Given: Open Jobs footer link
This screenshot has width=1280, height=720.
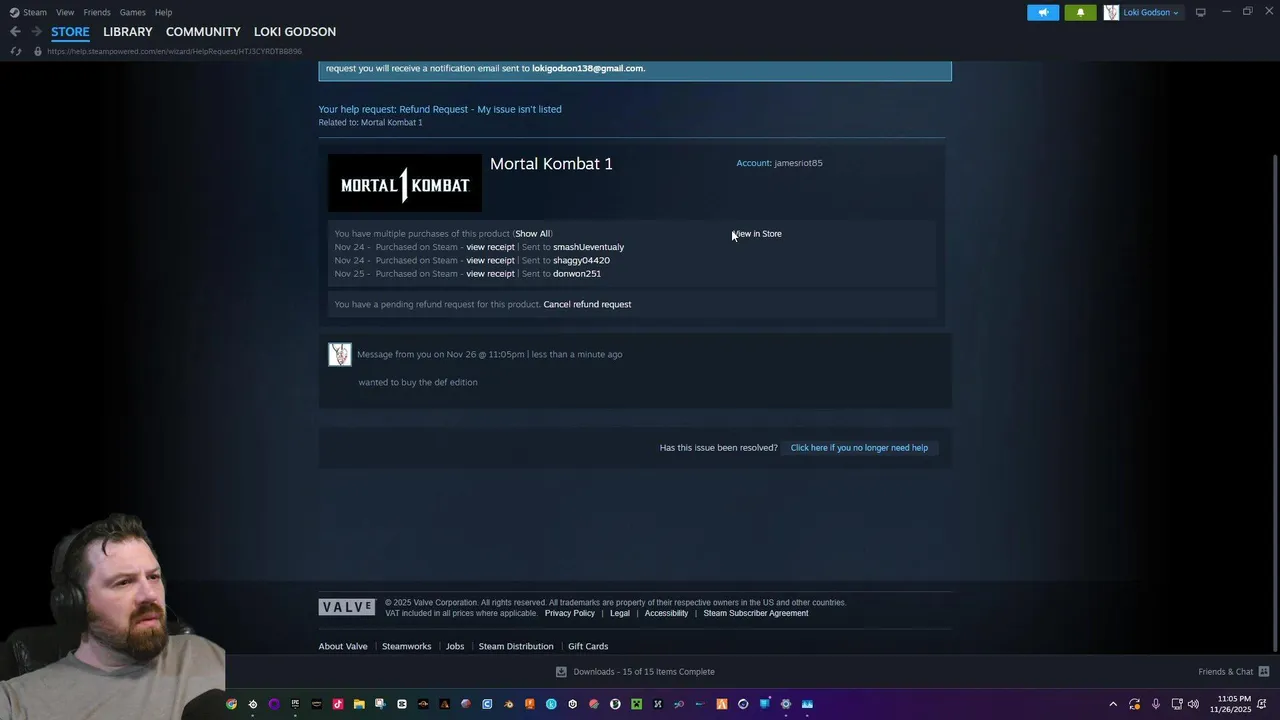Looking at the screenshot, I should pyautogui.click(x=455, y=646).
